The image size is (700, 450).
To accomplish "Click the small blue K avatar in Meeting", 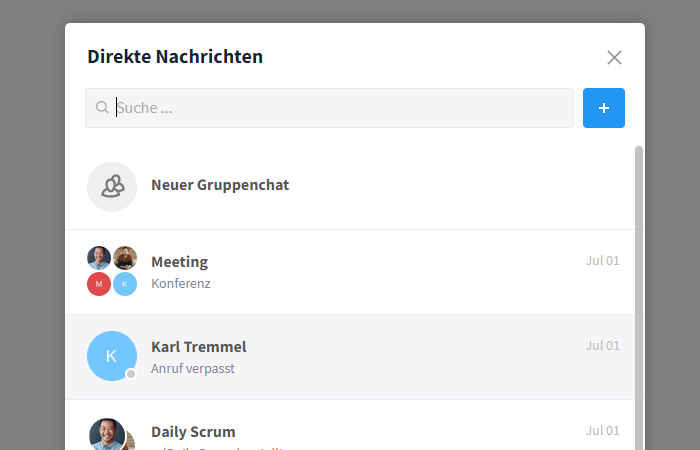I will click(125, 284).
